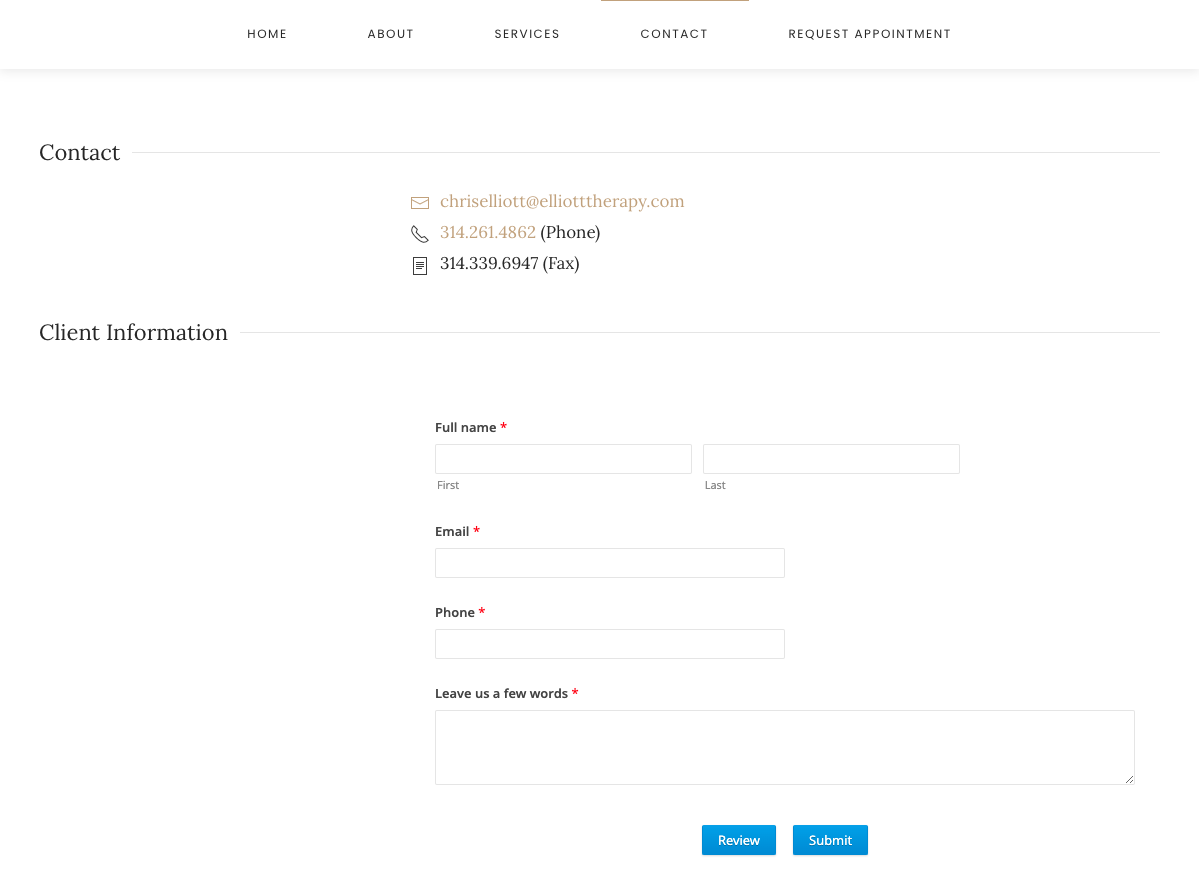Image resolution: width=1199 pixels, height=875 pixels.
Task: Click into the Email input field
Action: click(x=610, y=563)
